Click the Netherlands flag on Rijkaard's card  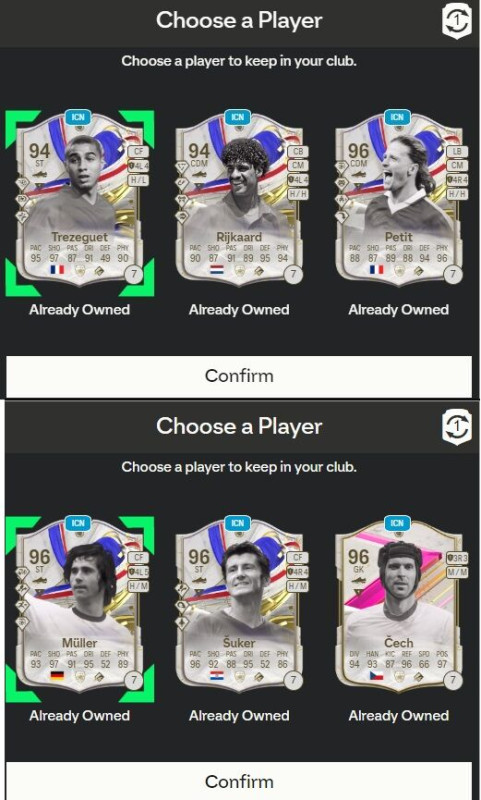pyautogui.click(x=217, y=269)
